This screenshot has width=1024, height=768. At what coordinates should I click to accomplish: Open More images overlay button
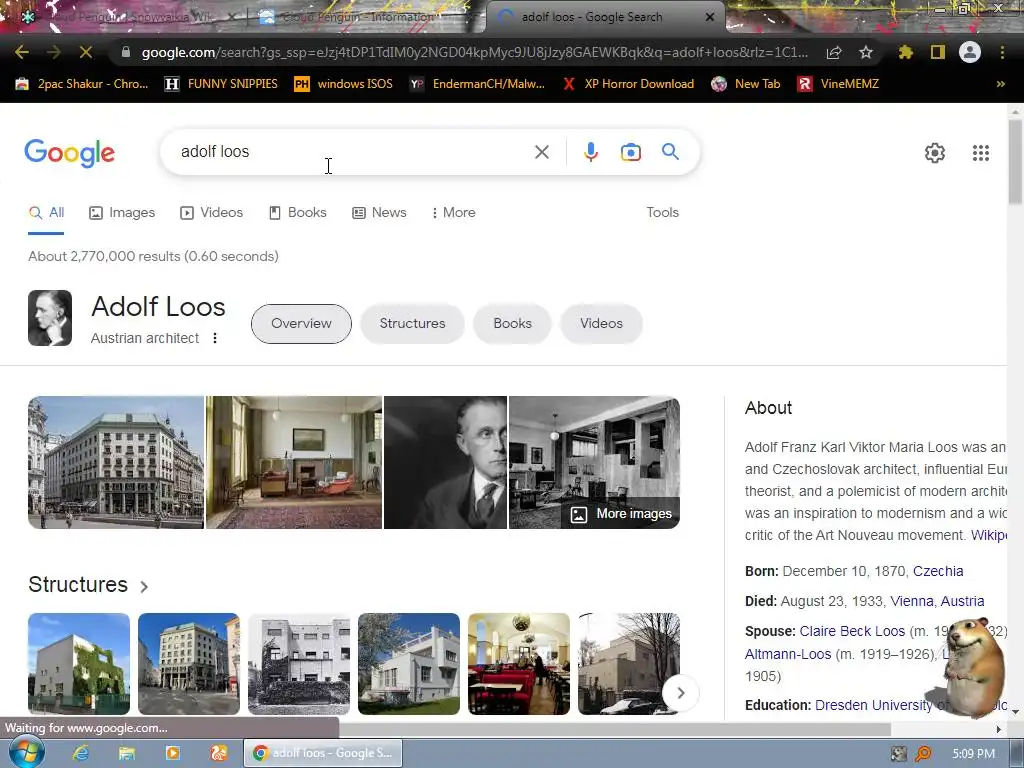coord(620,513)
